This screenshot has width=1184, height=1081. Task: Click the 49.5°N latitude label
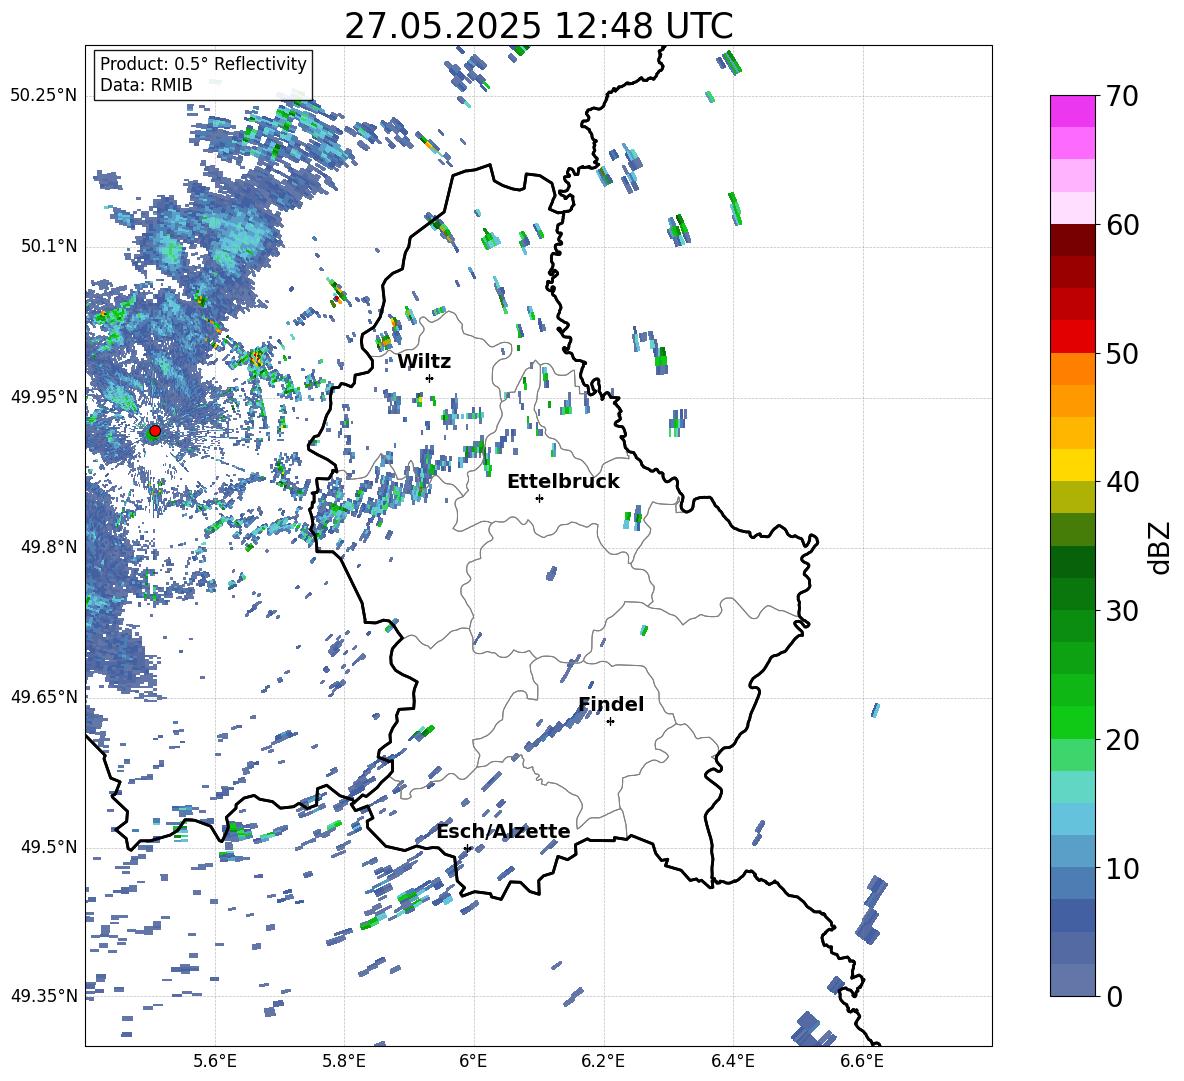pyautogui.click(x=48, y=847)
